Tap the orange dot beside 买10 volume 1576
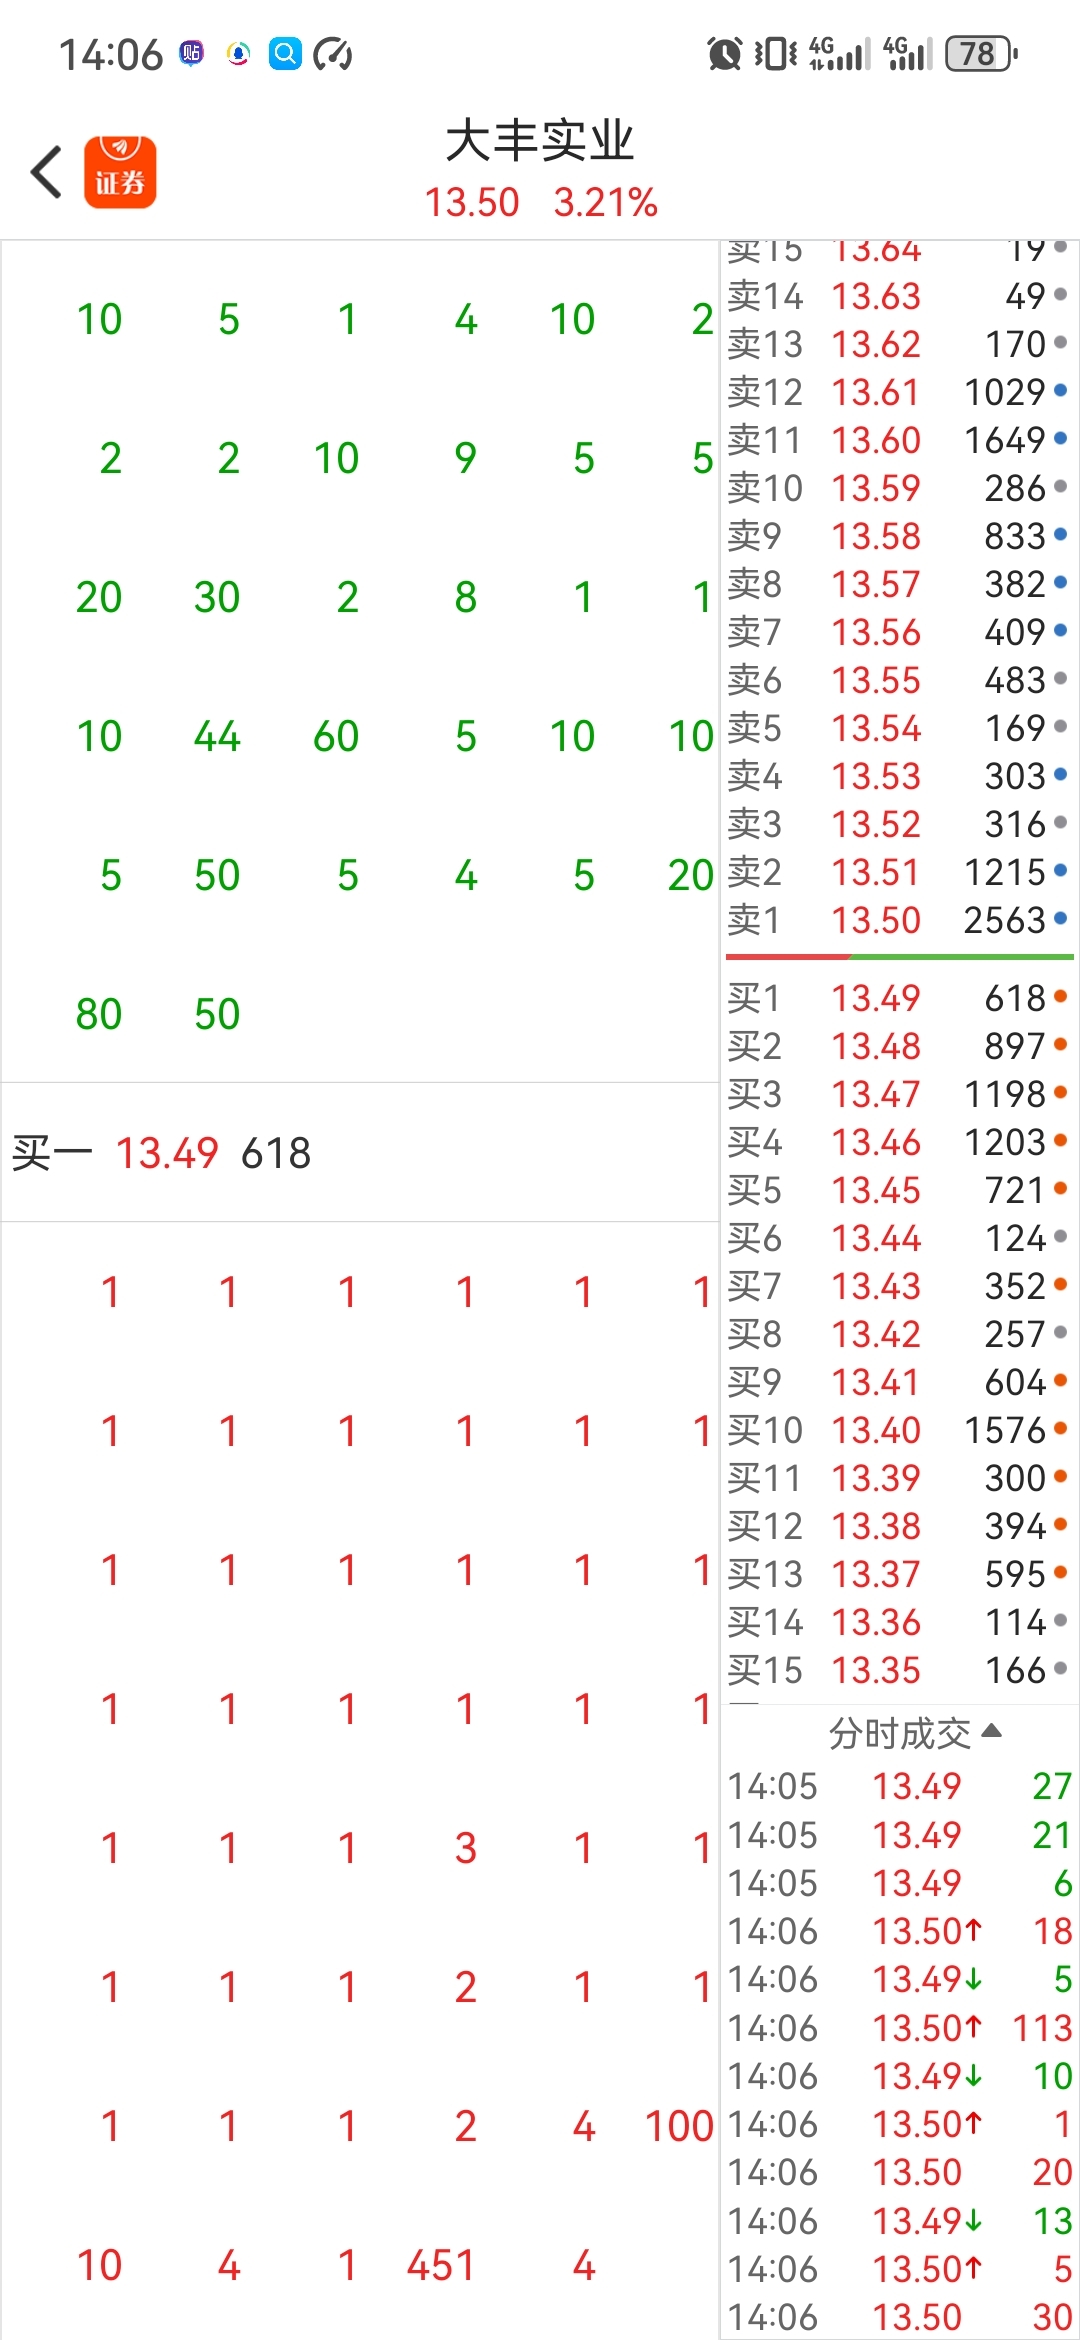Screen dimensions: 1080x2340 [1061, 1427]
